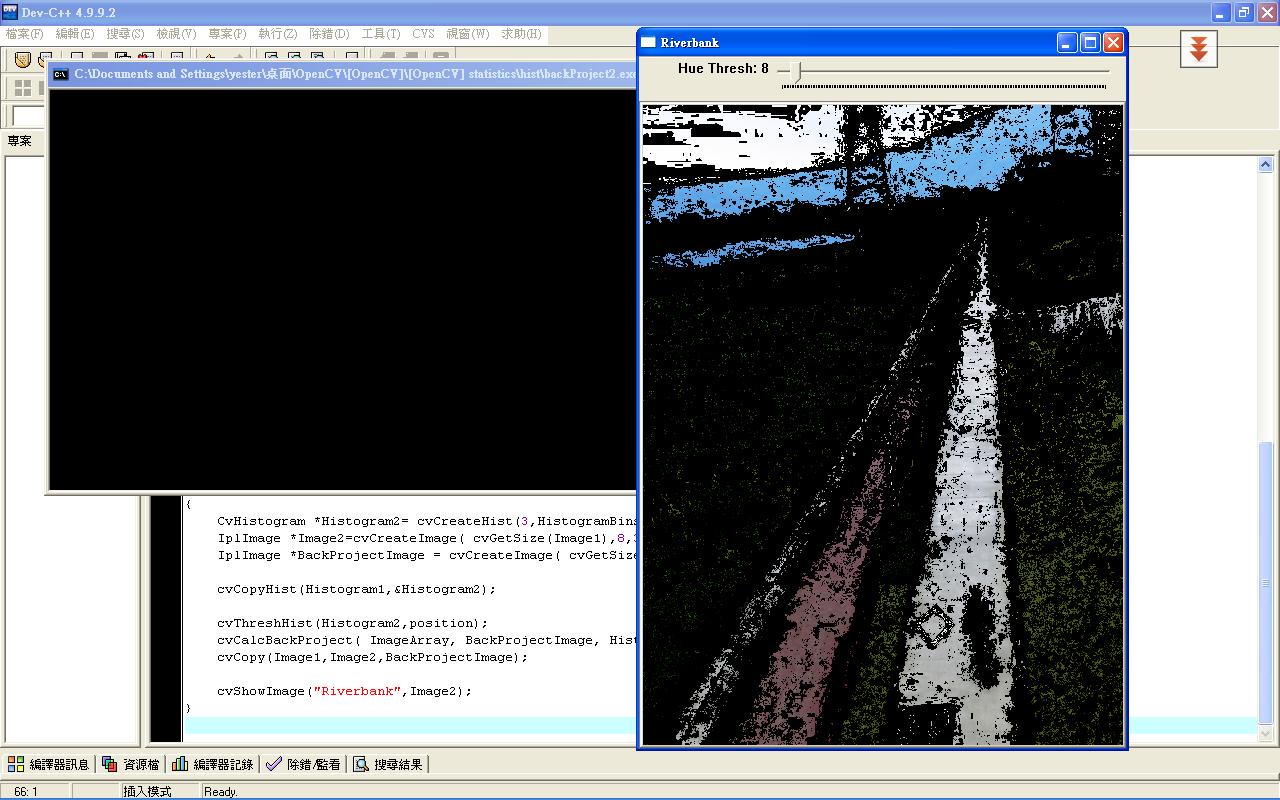Click the editor scrollbar up arrow
Viewport: 1280px width, 800px height.
(1265, 165)
